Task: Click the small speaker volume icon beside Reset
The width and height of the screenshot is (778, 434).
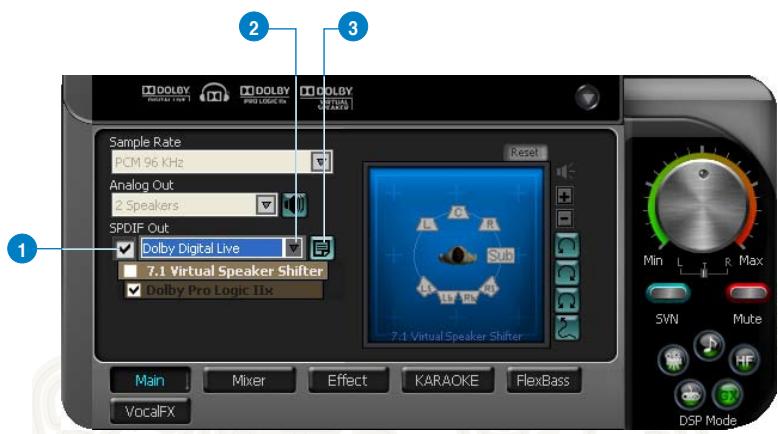Action: (566, 171)
